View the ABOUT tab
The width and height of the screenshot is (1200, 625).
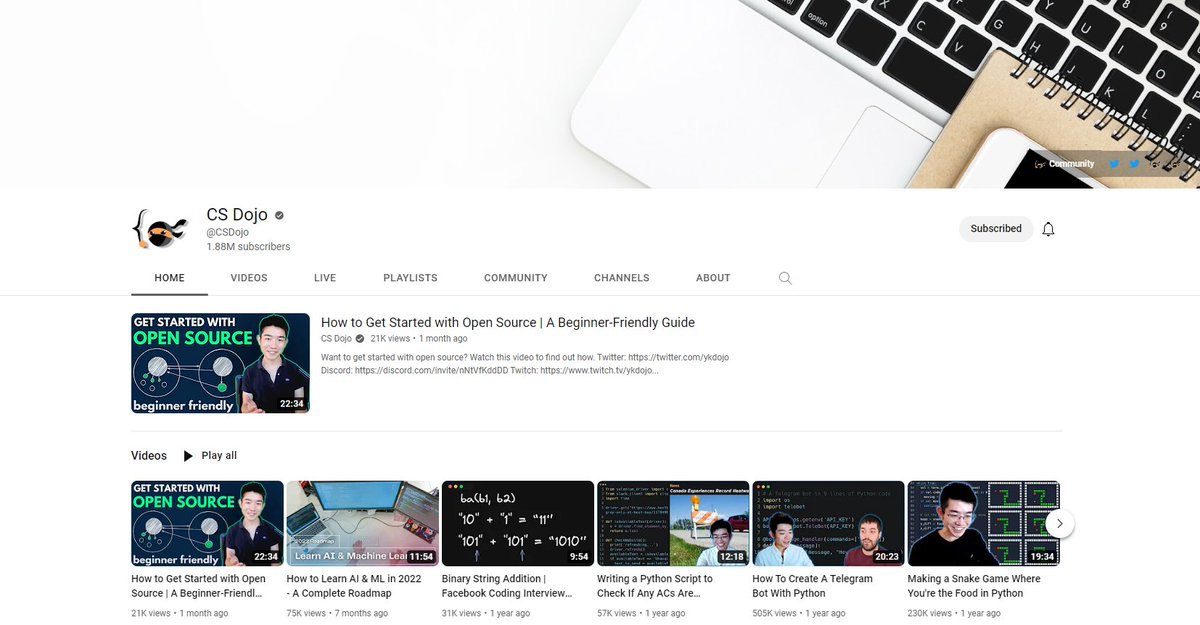click(712, 278)
